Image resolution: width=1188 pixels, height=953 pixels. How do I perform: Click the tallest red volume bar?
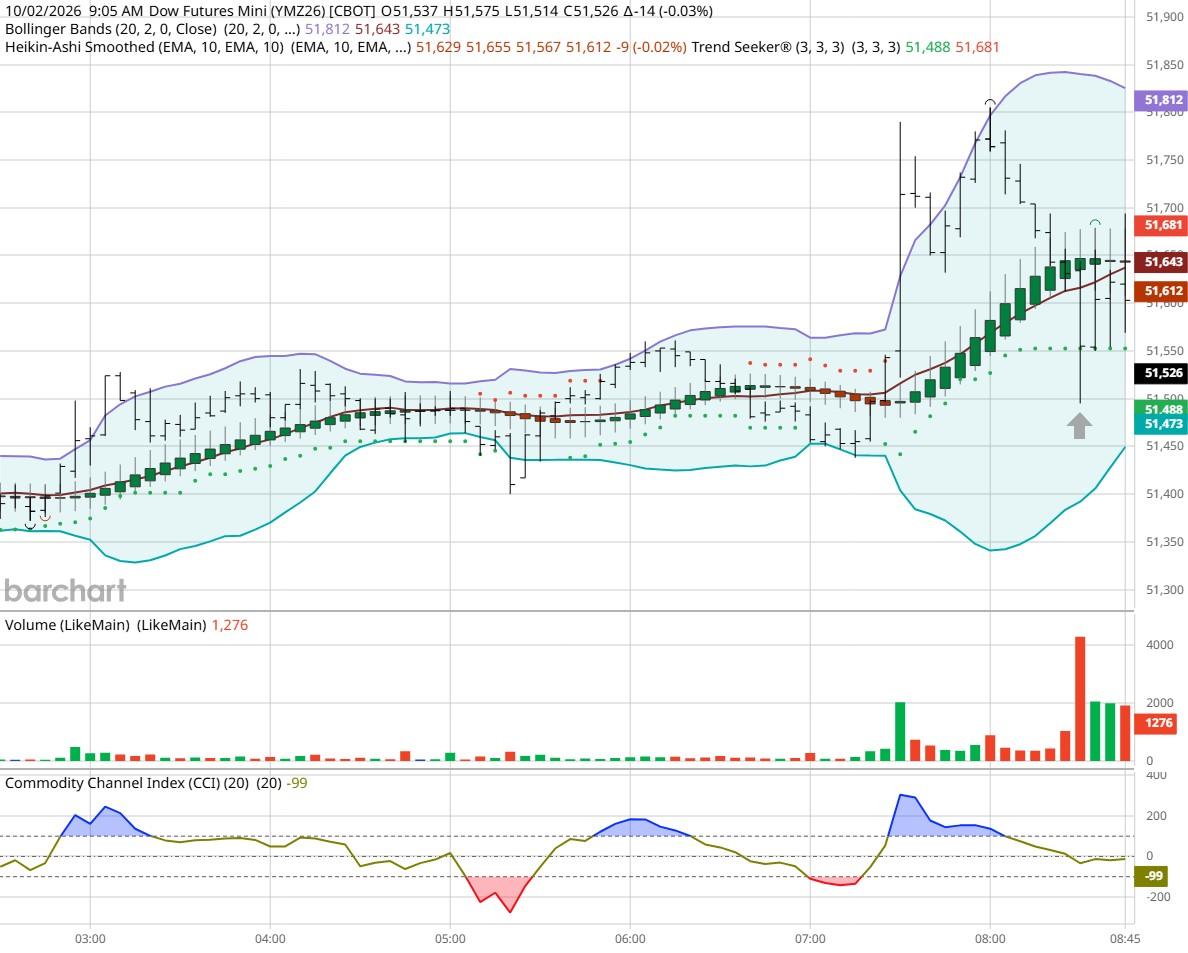tap(1080, 698)
